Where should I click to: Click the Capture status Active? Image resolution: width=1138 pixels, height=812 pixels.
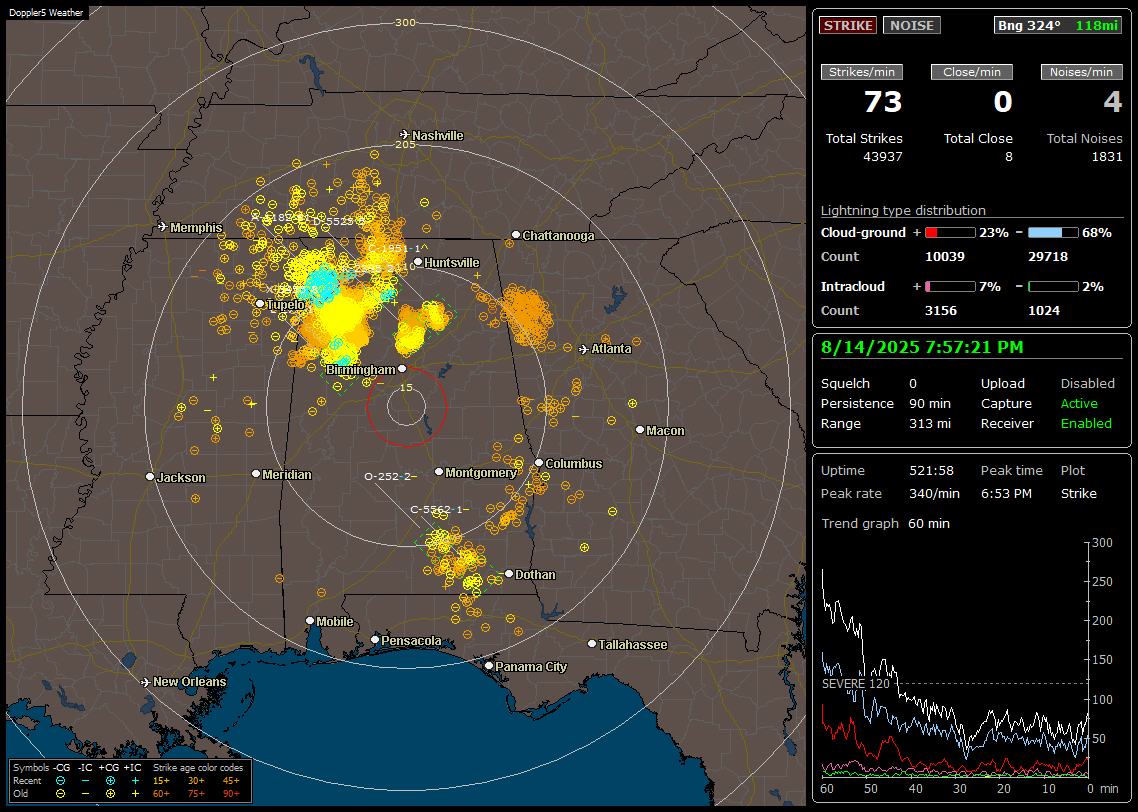[x=1079, y=403]
